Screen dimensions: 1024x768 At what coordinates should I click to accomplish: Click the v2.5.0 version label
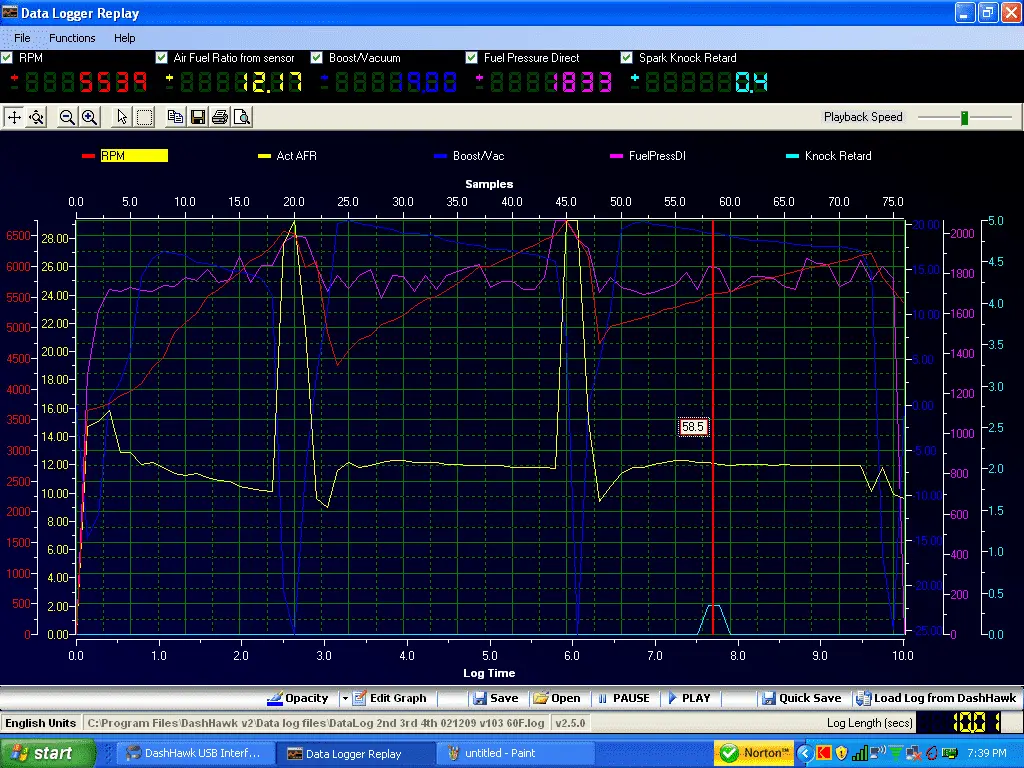(570, 723)
